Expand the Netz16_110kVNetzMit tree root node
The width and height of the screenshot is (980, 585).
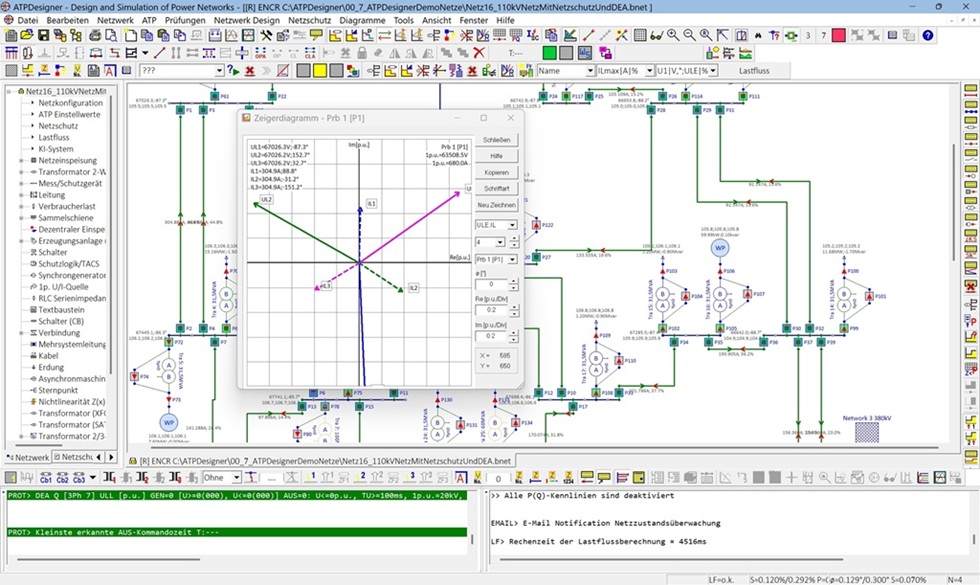point(9,91)
